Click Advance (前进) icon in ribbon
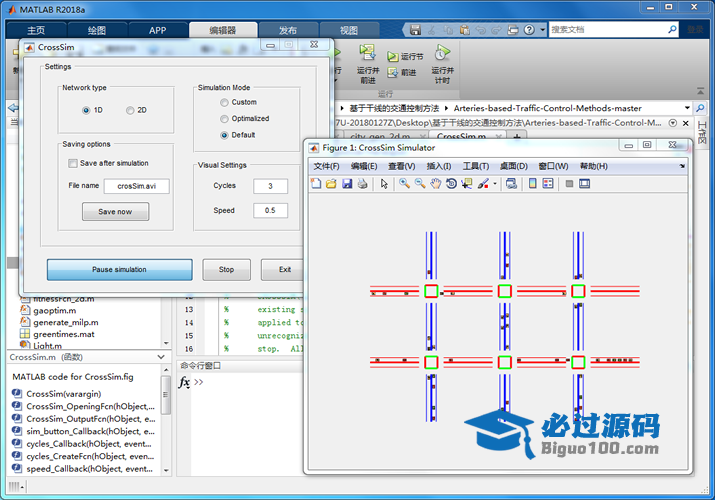The width and height of the screenshot is (715, 500). [402, 72]
